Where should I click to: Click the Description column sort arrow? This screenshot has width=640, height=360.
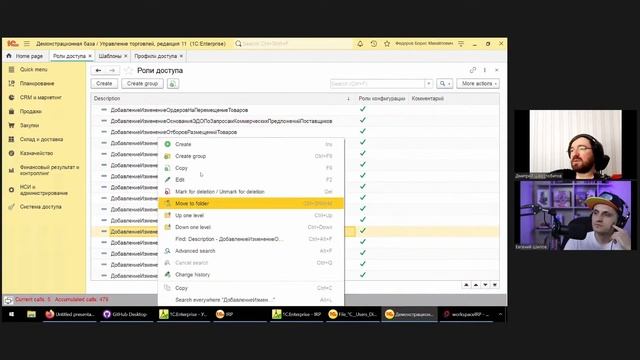[x=348, y=99]
